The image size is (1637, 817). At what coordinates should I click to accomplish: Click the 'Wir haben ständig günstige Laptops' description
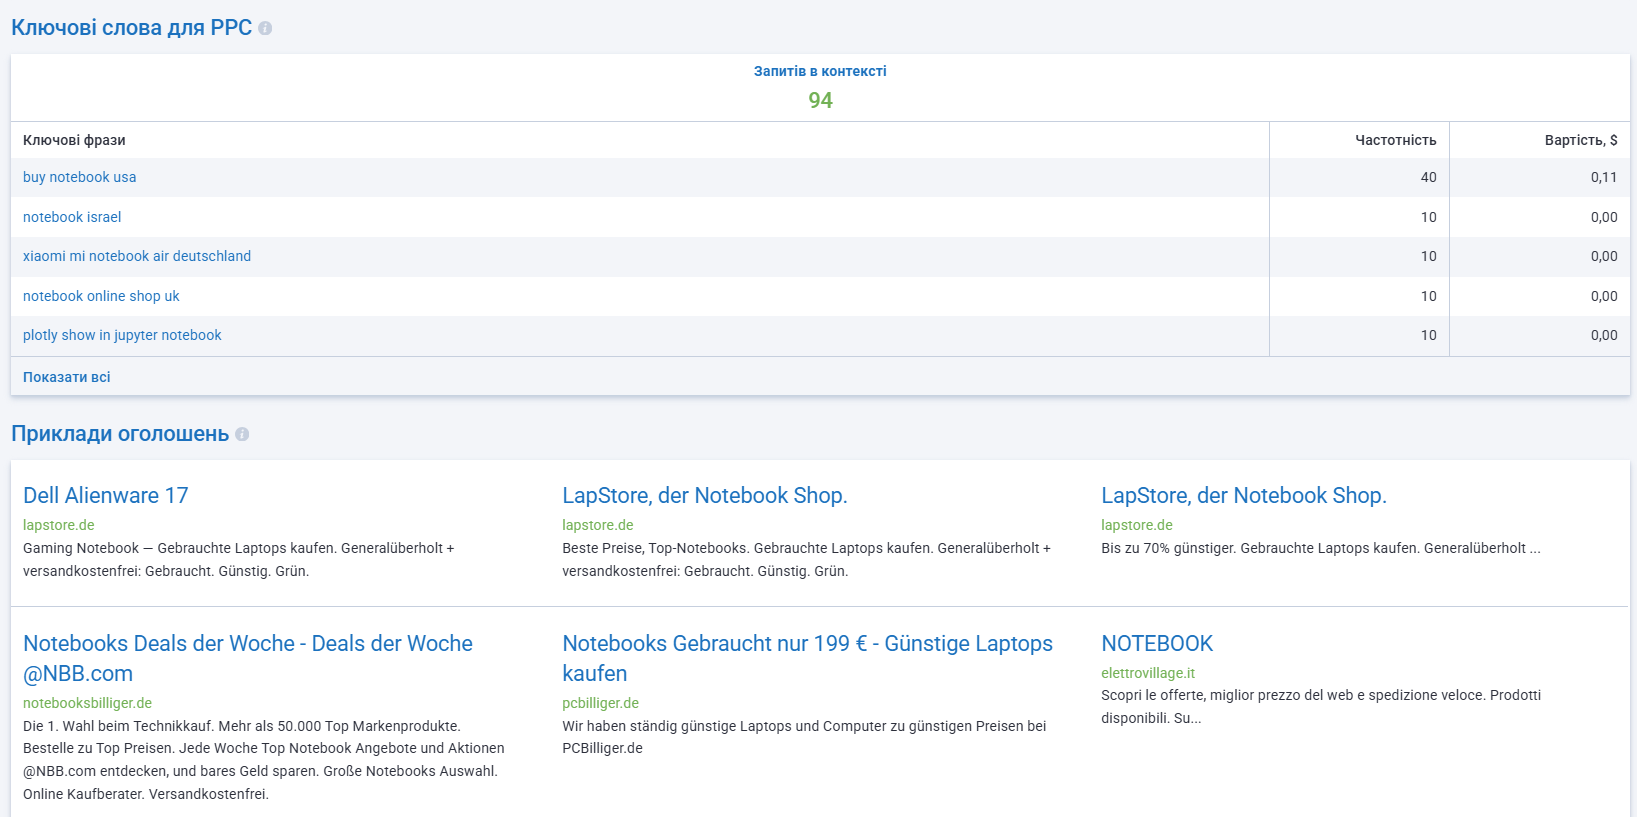tap(804, 737)
